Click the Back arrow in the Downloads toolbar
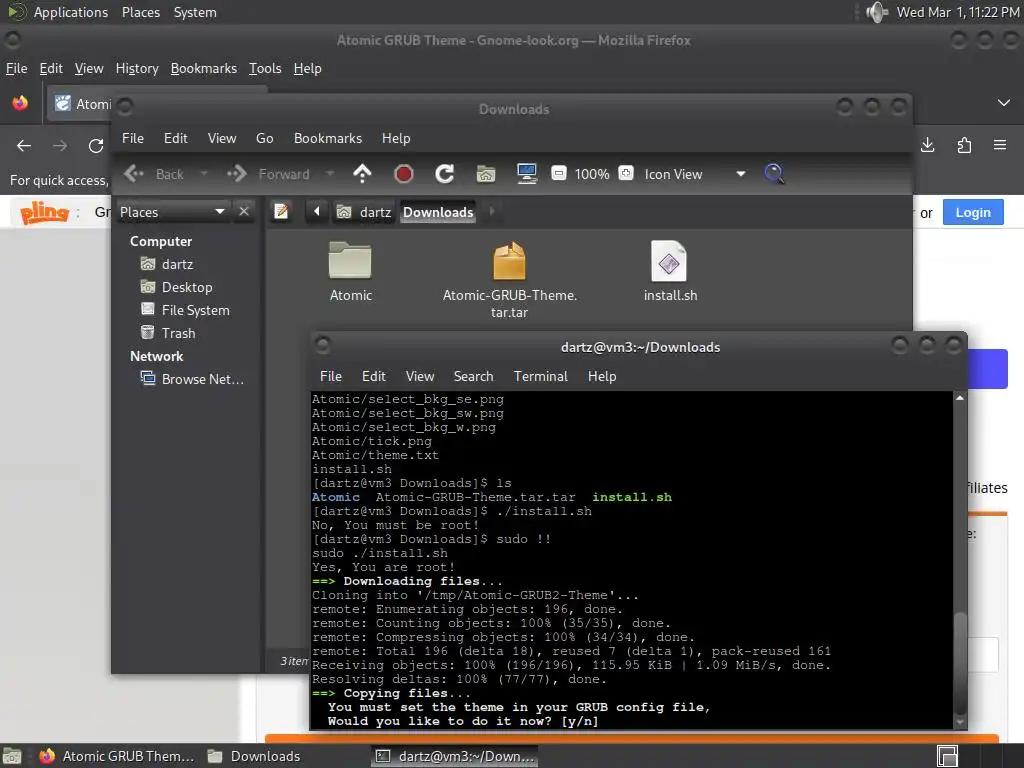 (x=135, y=174)
